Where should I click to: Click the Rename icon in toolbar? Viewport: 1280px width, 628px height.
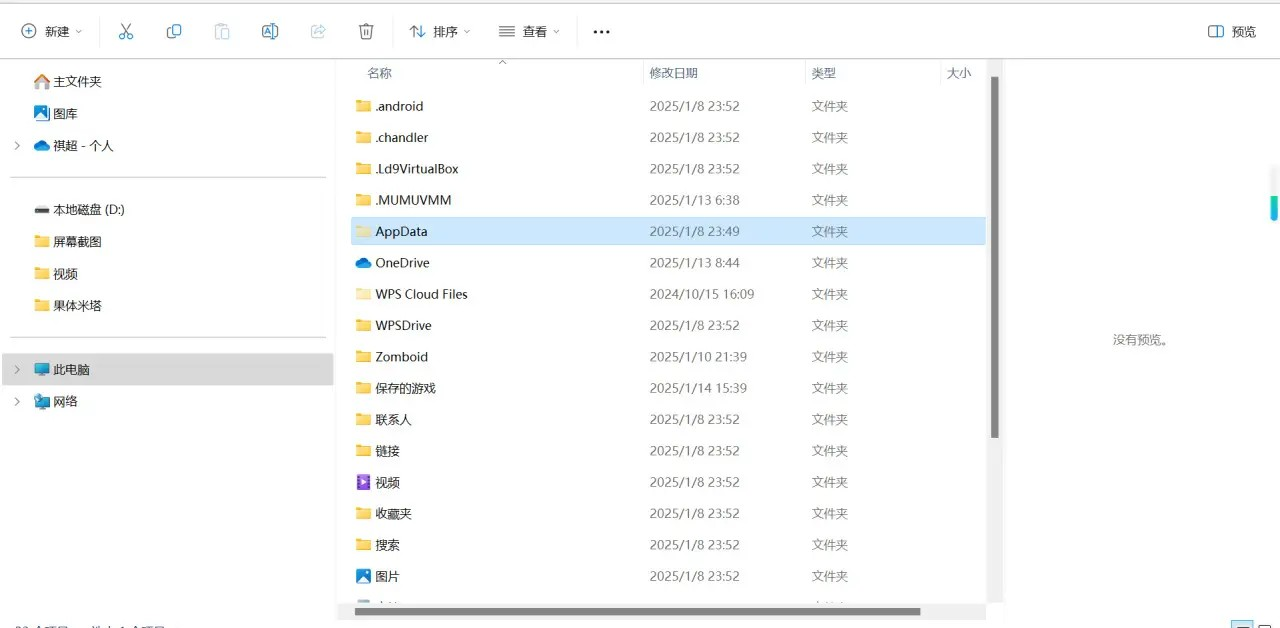[270, 32]
